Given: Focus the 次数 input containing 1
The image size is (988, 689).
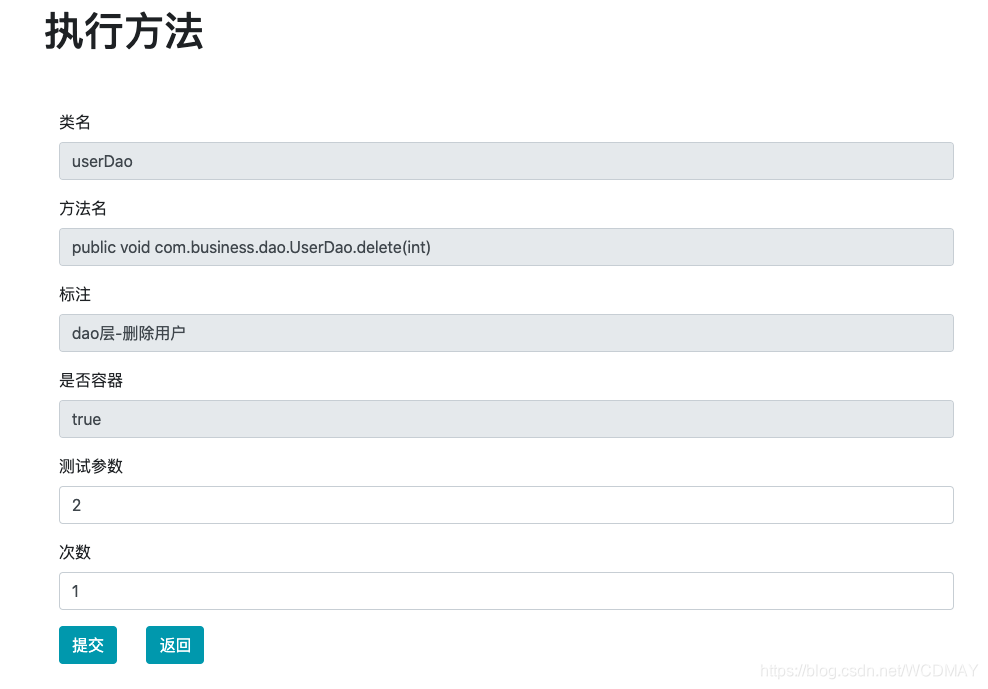Looking at the screenshot, I should pos(506,591).
